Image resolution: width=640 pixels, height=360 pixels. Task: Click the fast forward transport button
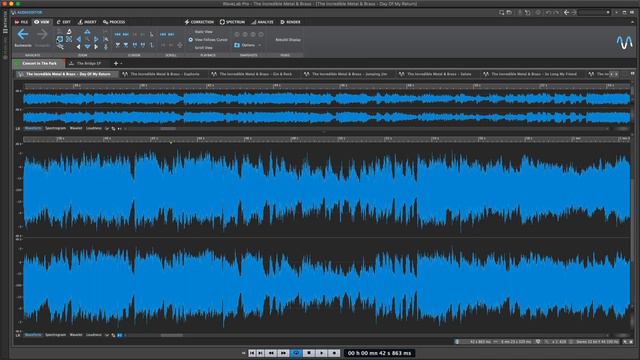click(283, 353)
